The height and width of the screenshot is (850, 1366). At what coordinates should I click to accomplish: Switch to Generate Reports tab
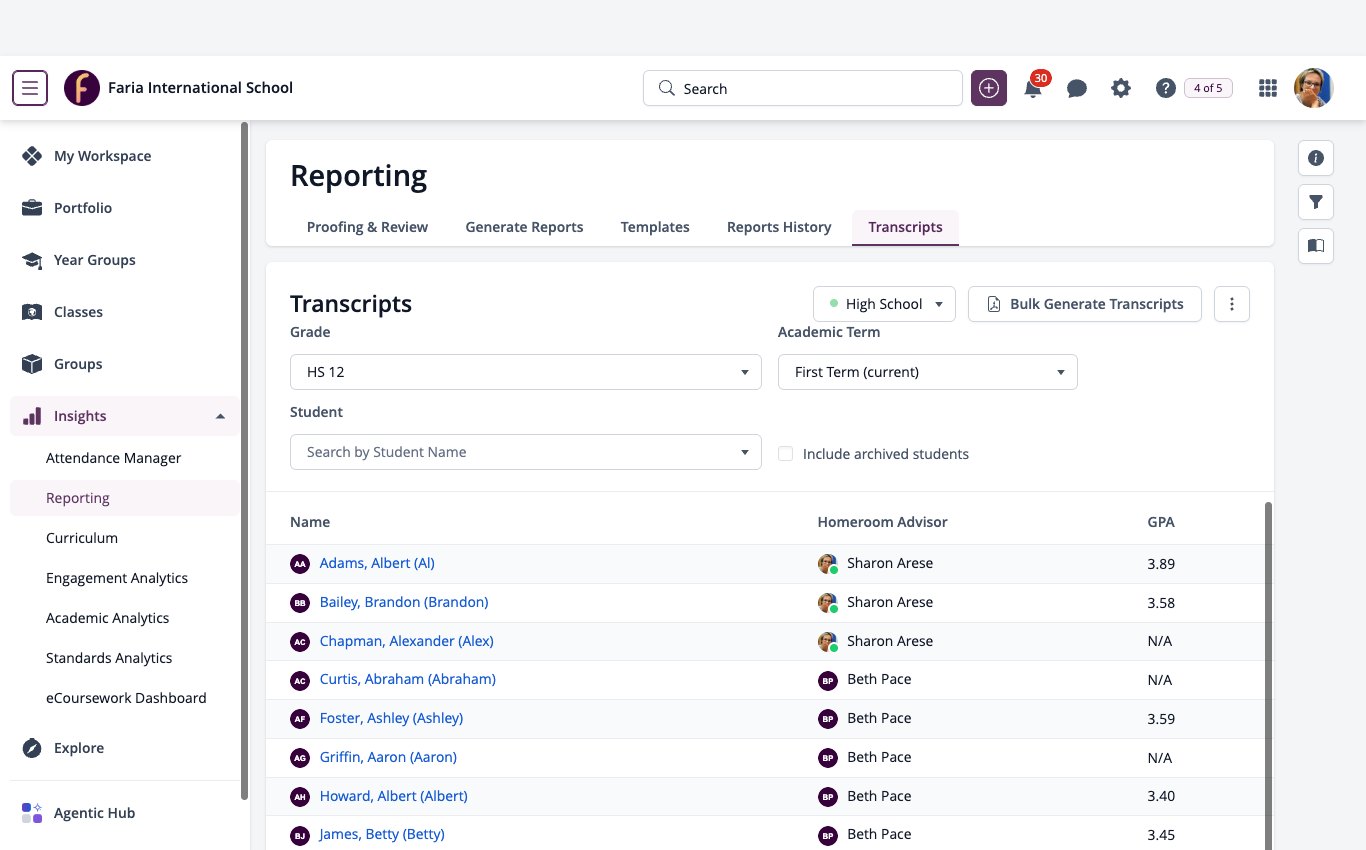(524, 227)
